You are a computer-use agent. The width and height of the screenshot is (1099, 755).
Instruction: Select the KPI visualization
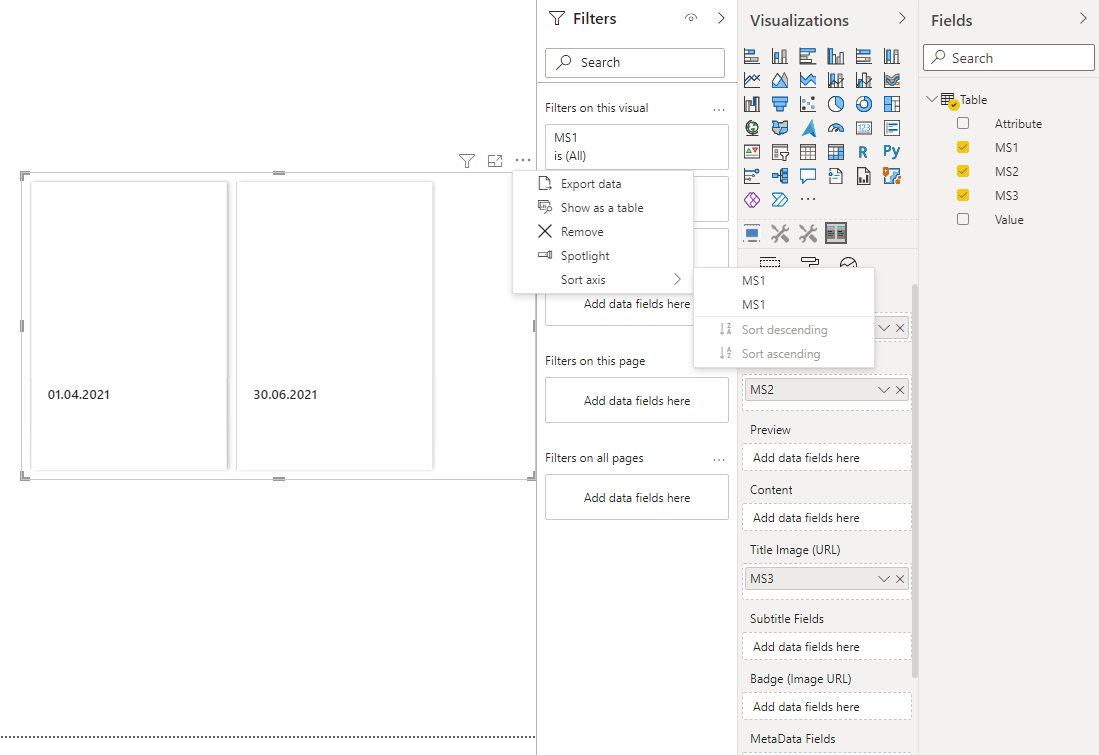click(751, 151)
